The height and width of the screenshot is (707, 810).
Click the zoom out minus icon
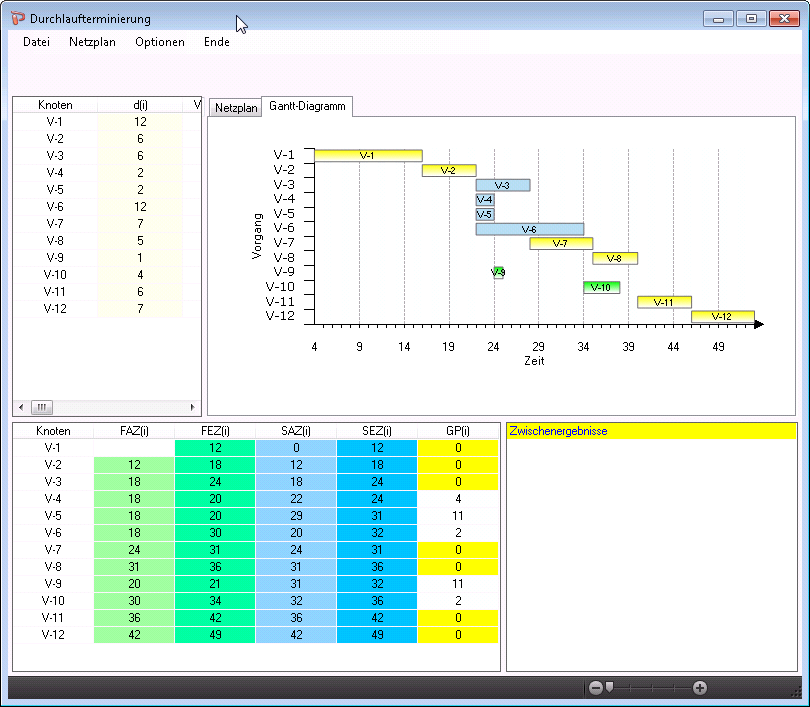pos(596,688)
